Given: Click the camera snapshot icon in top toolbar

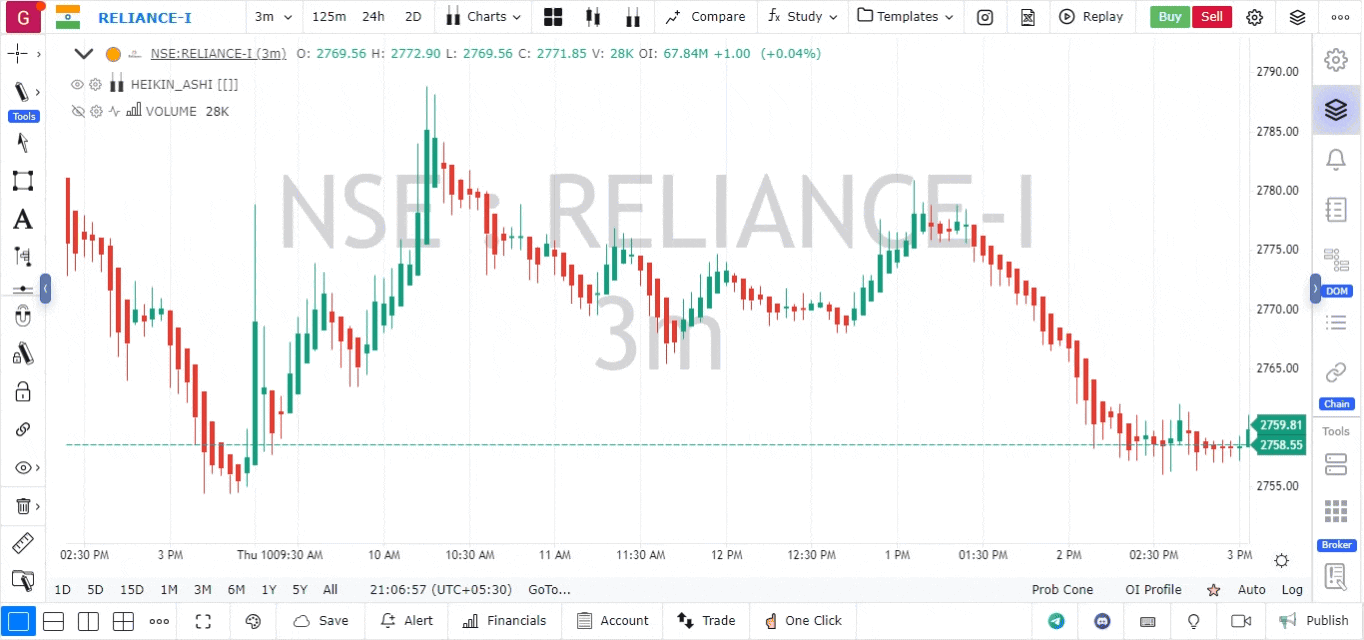Looking at the screenshot, I should pyautogui.click(x=985, y=17).
